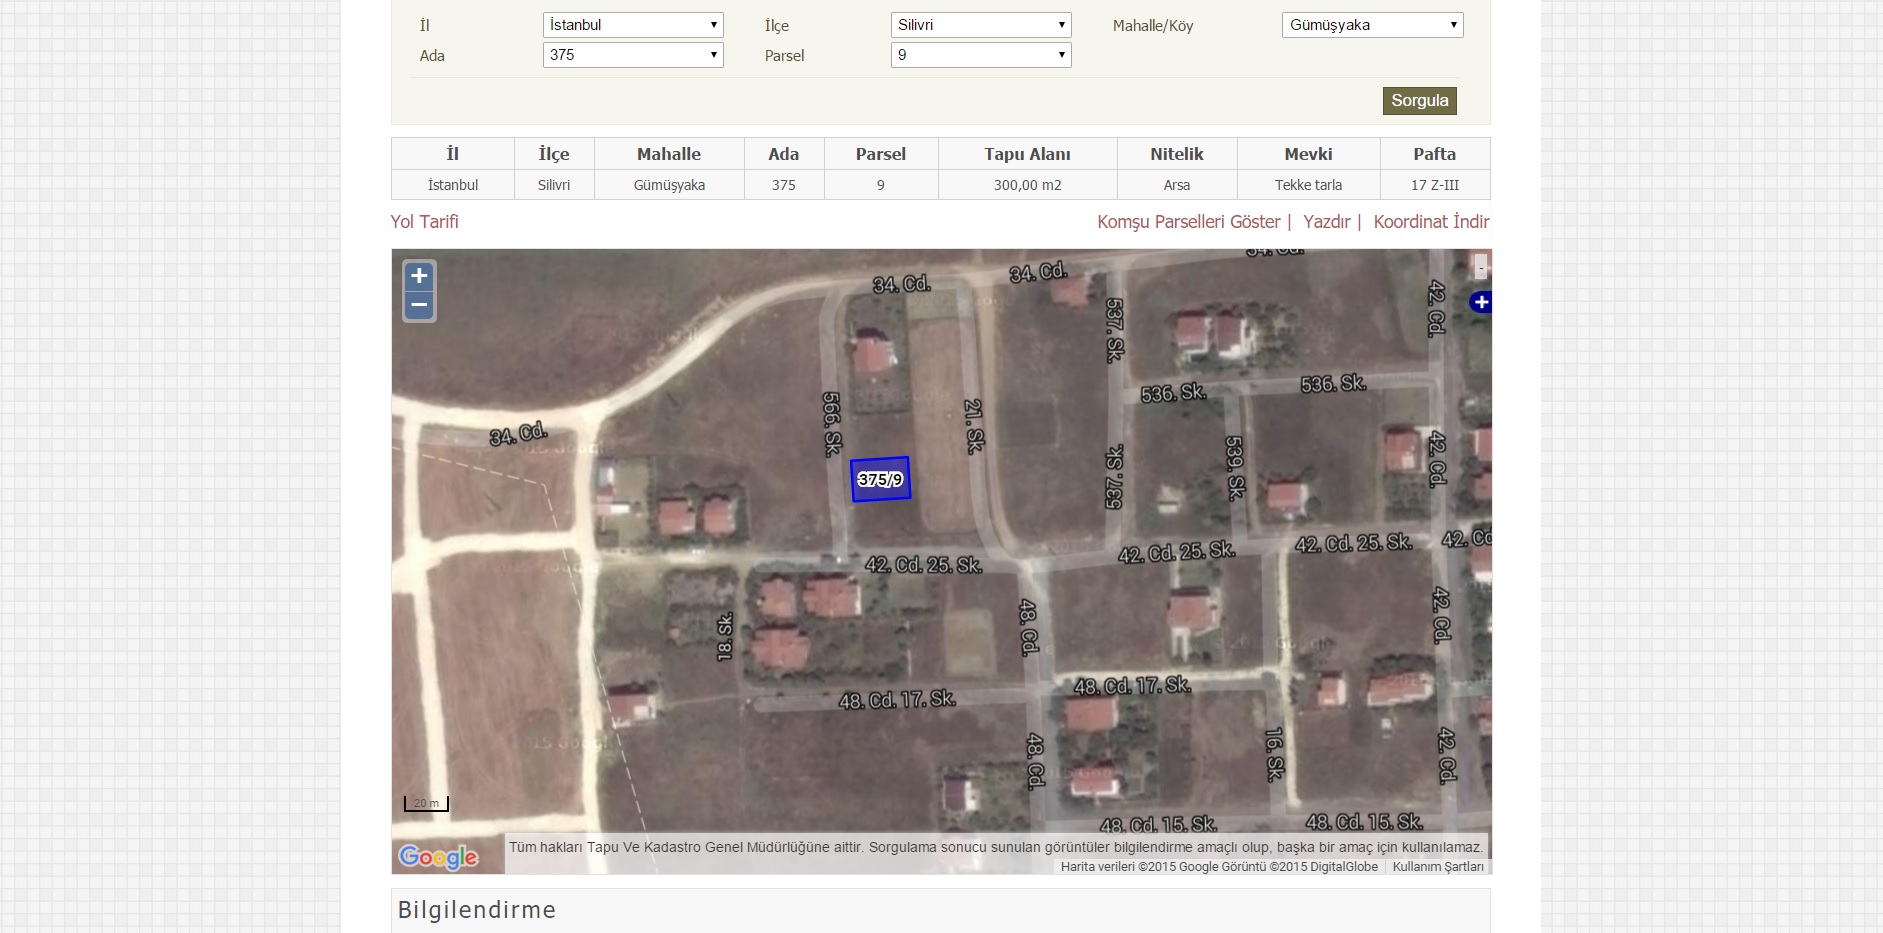
Task: Select the highlighted parcel 375/9 on map
Action: pos(881,479)
